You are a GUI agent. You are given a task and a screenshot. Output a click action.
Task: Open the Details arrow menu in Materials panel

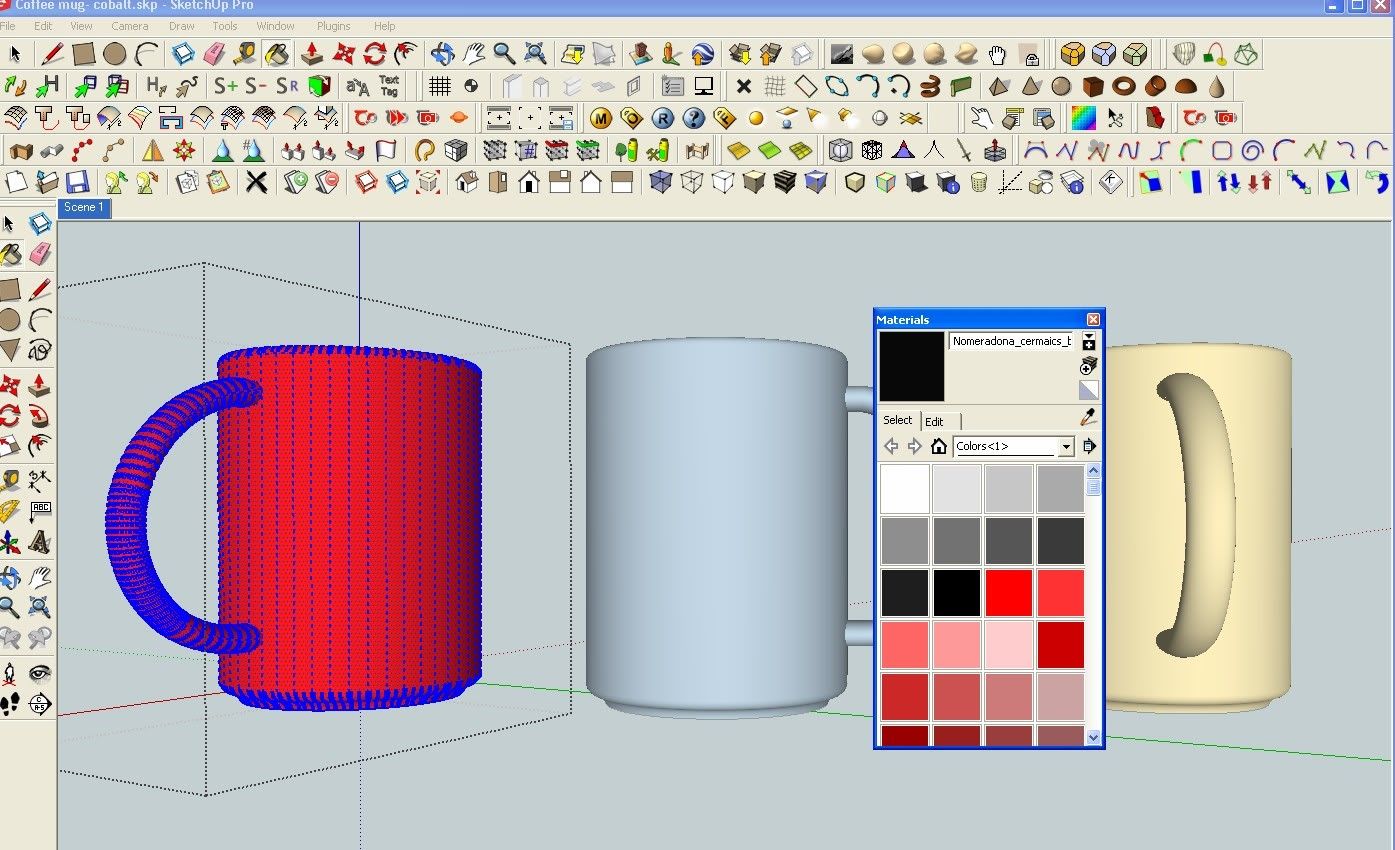(1089, 446)
